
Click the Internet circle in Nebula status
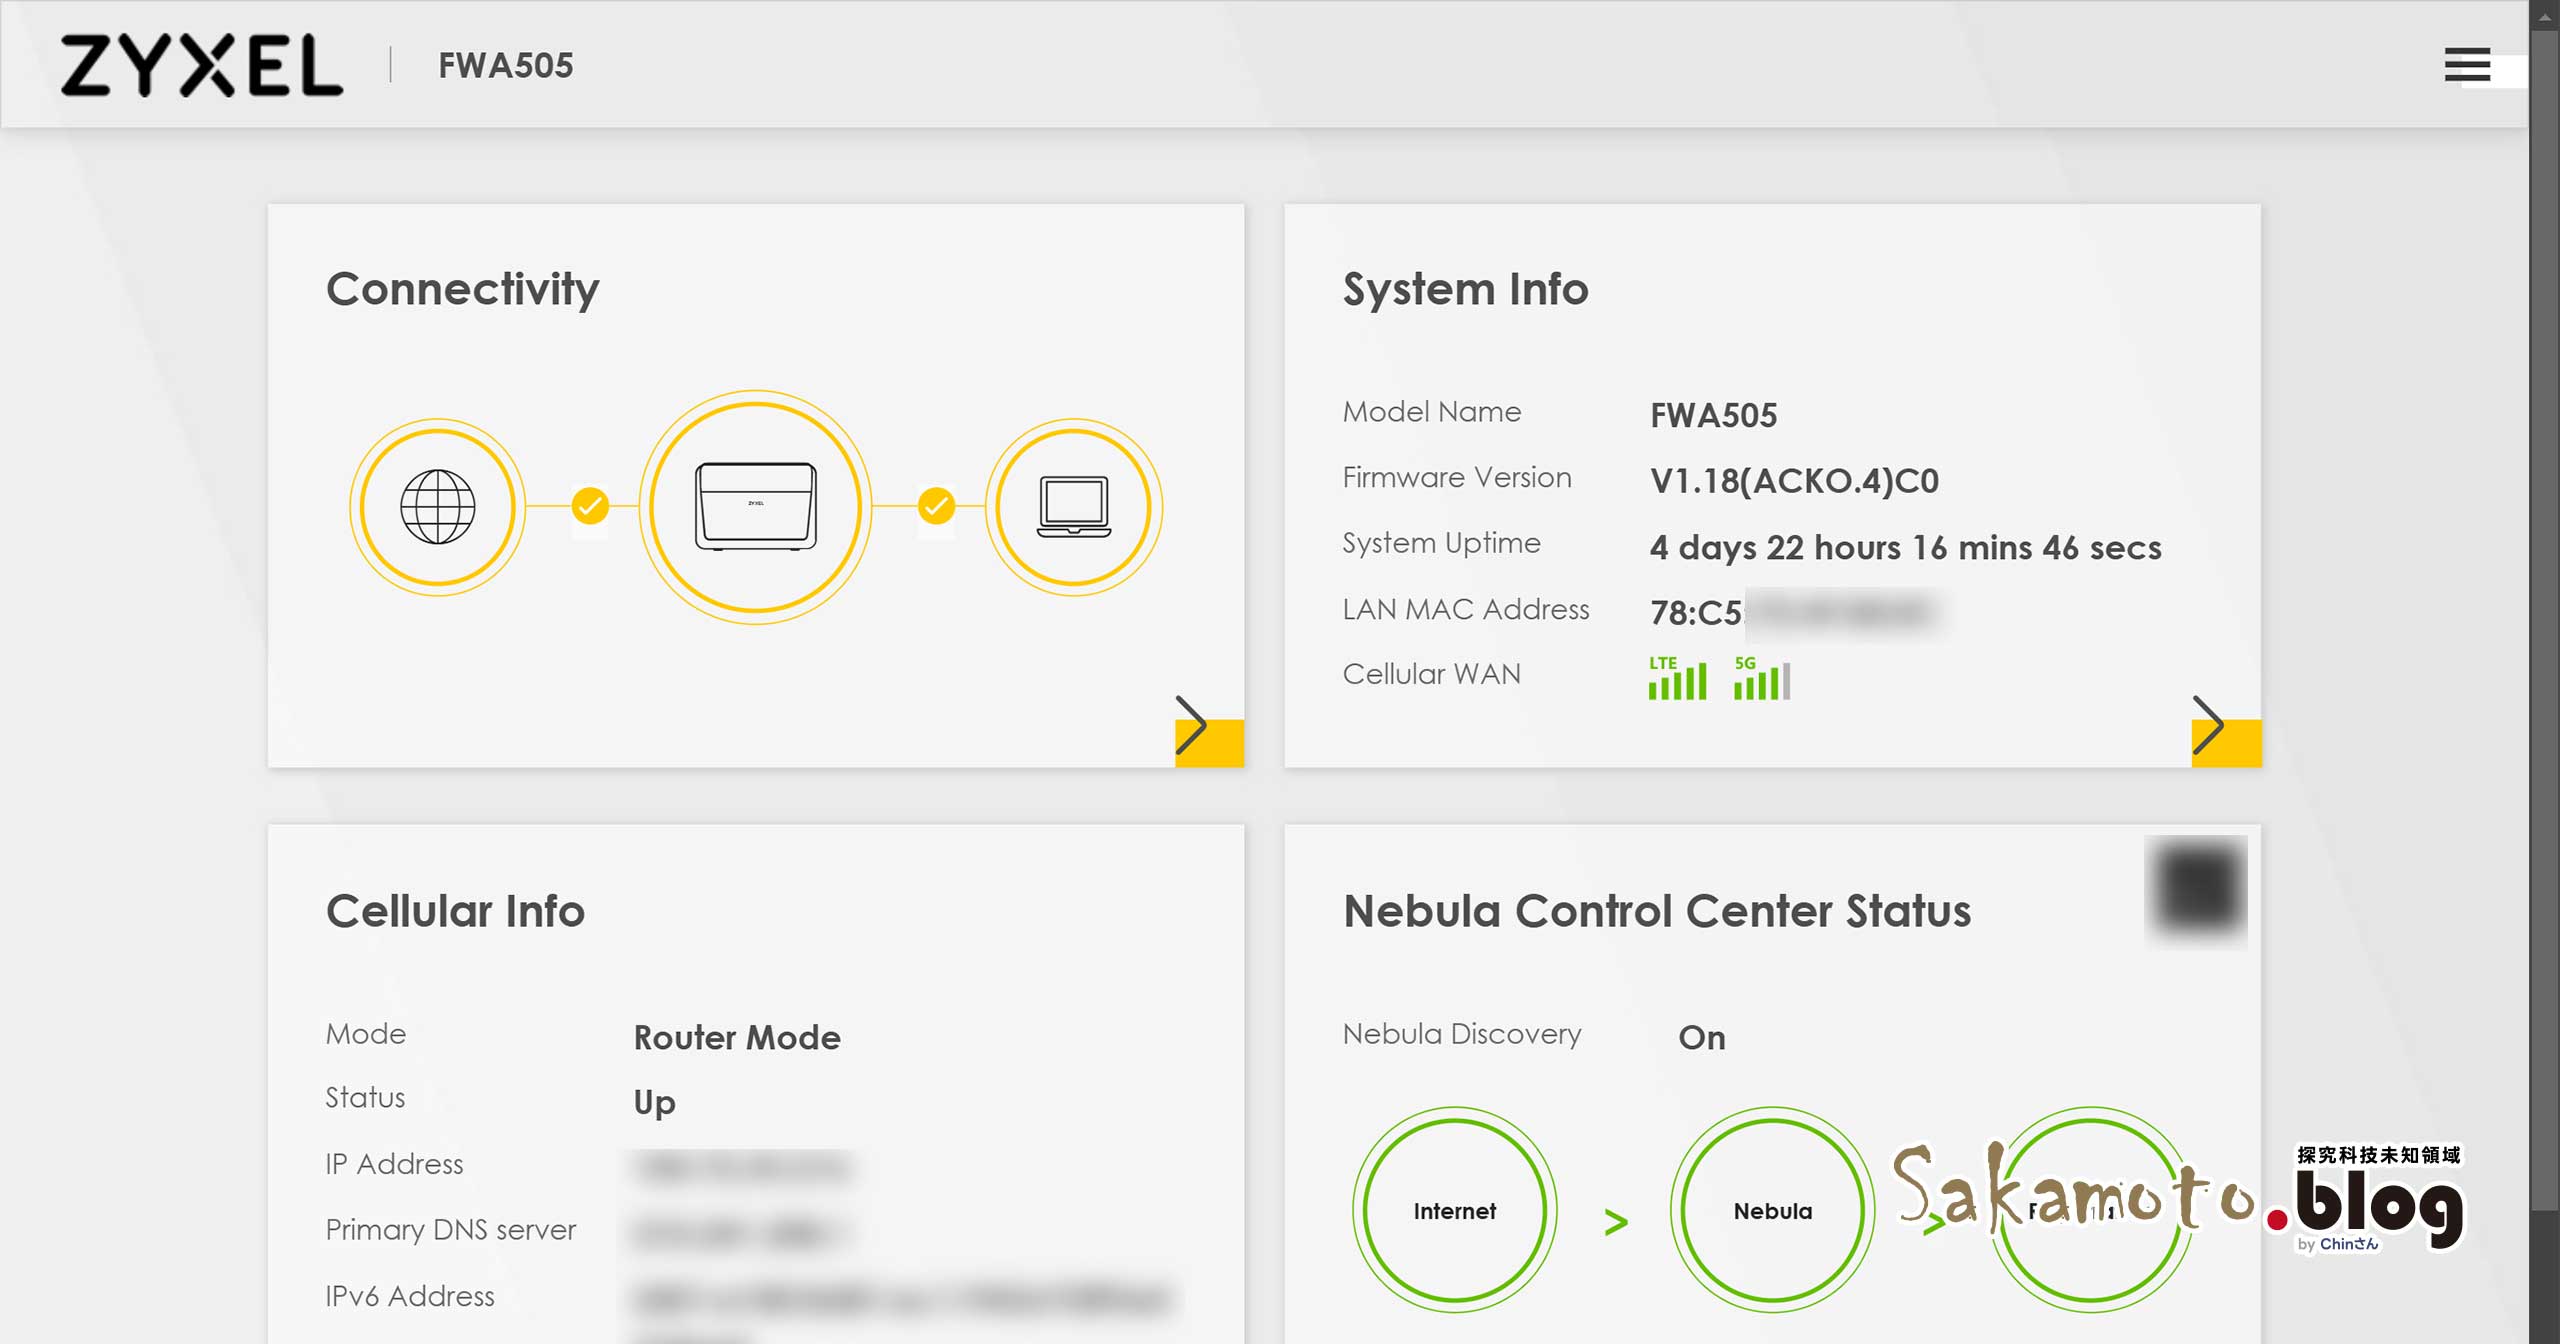click(x=1454, y=1210)
